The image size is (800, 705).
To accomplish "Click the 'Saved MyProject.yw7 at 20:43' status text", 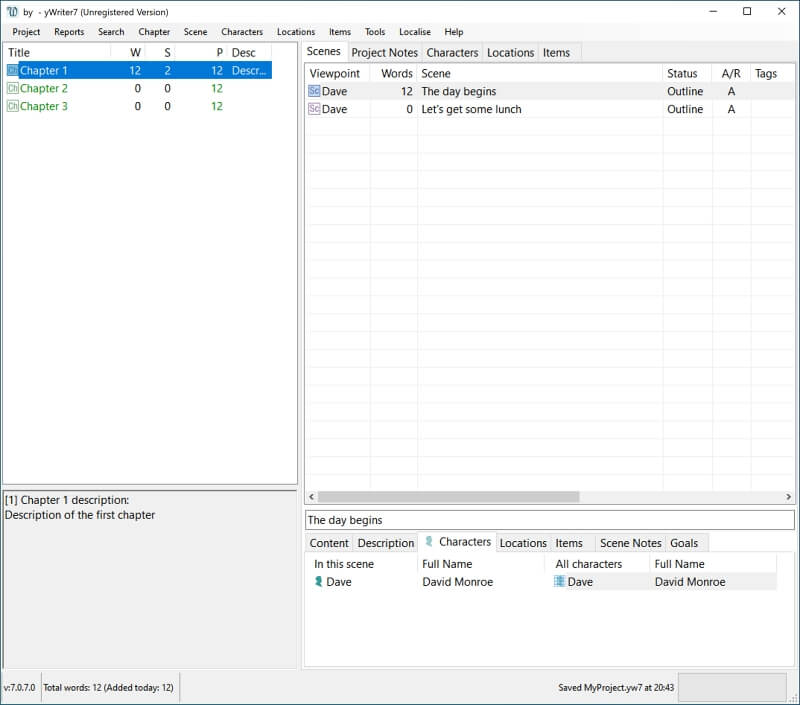I will click(616, 687).
